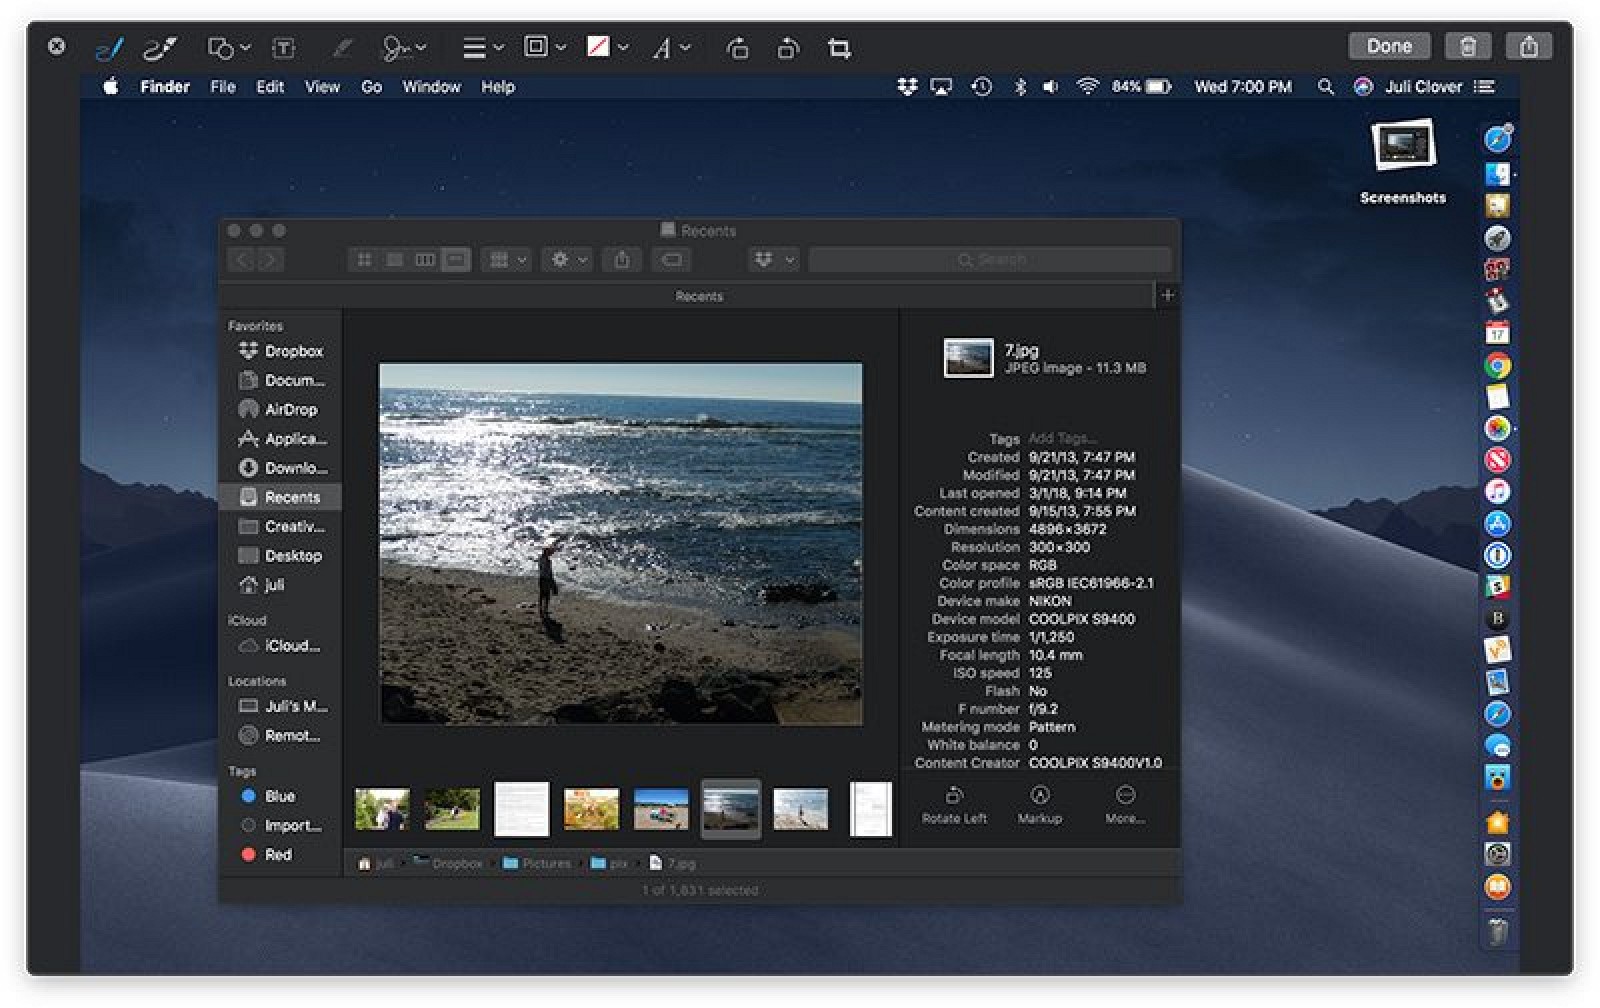Rotate the screenshot left
This screenshot has height=1008, width=1600.
[737, 48]
